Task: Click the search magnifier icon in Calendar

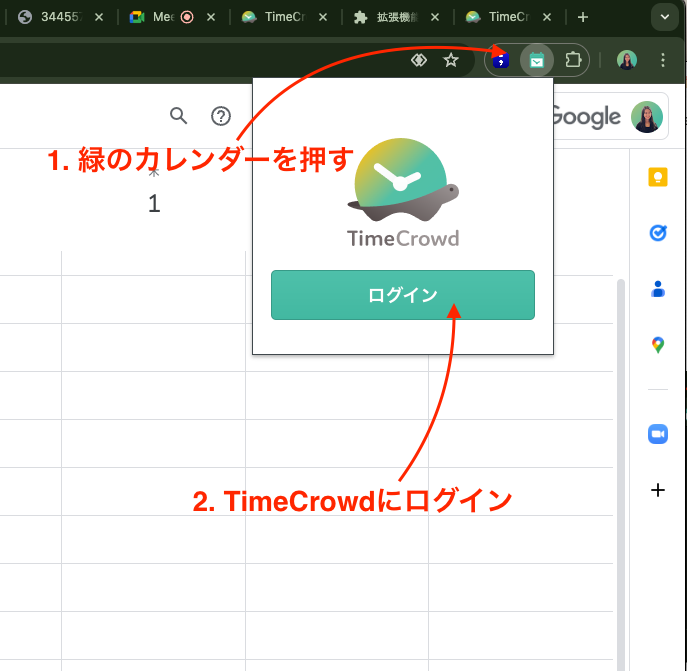Action: coord(178,116)
